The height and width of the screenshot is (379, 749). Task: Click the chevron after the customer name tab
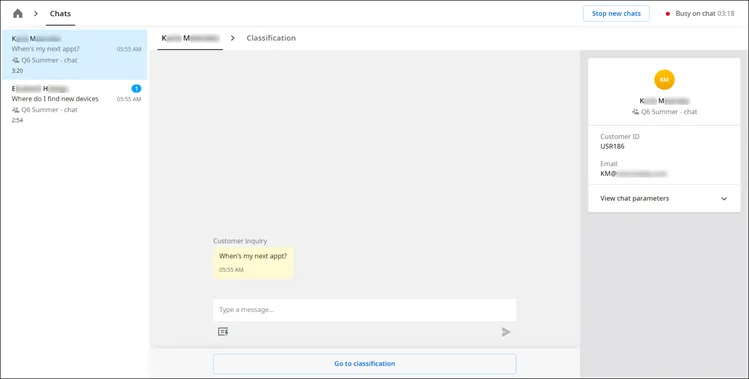[233, 38]
